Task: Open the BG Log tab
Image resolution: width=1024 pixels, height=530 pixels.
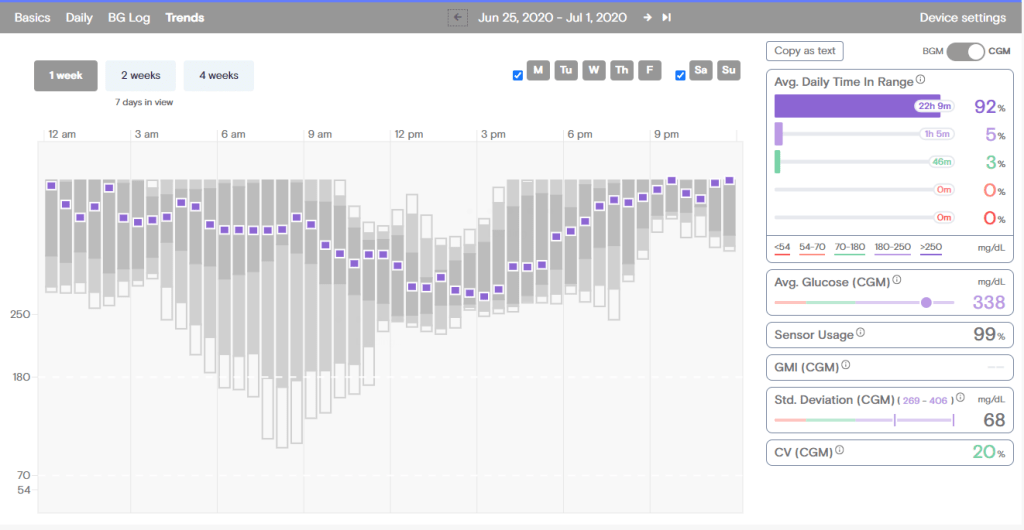Action: (x=130, y=17)
